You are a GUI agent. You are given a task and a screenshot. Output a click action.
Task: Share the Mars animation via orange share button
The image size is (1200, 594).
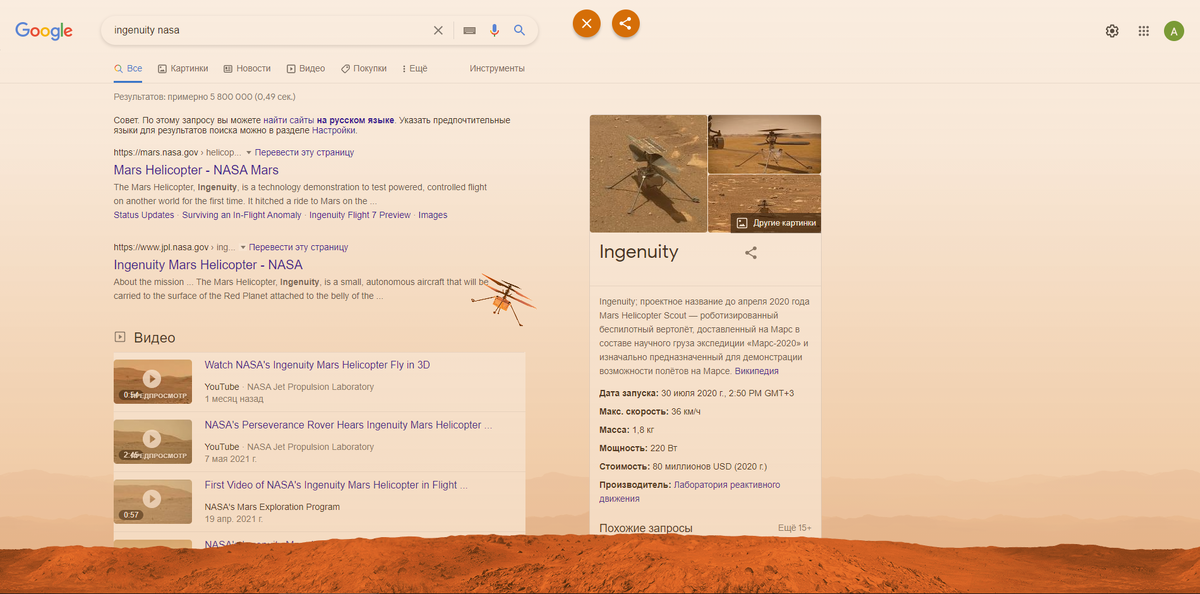[x=625, y=23]
